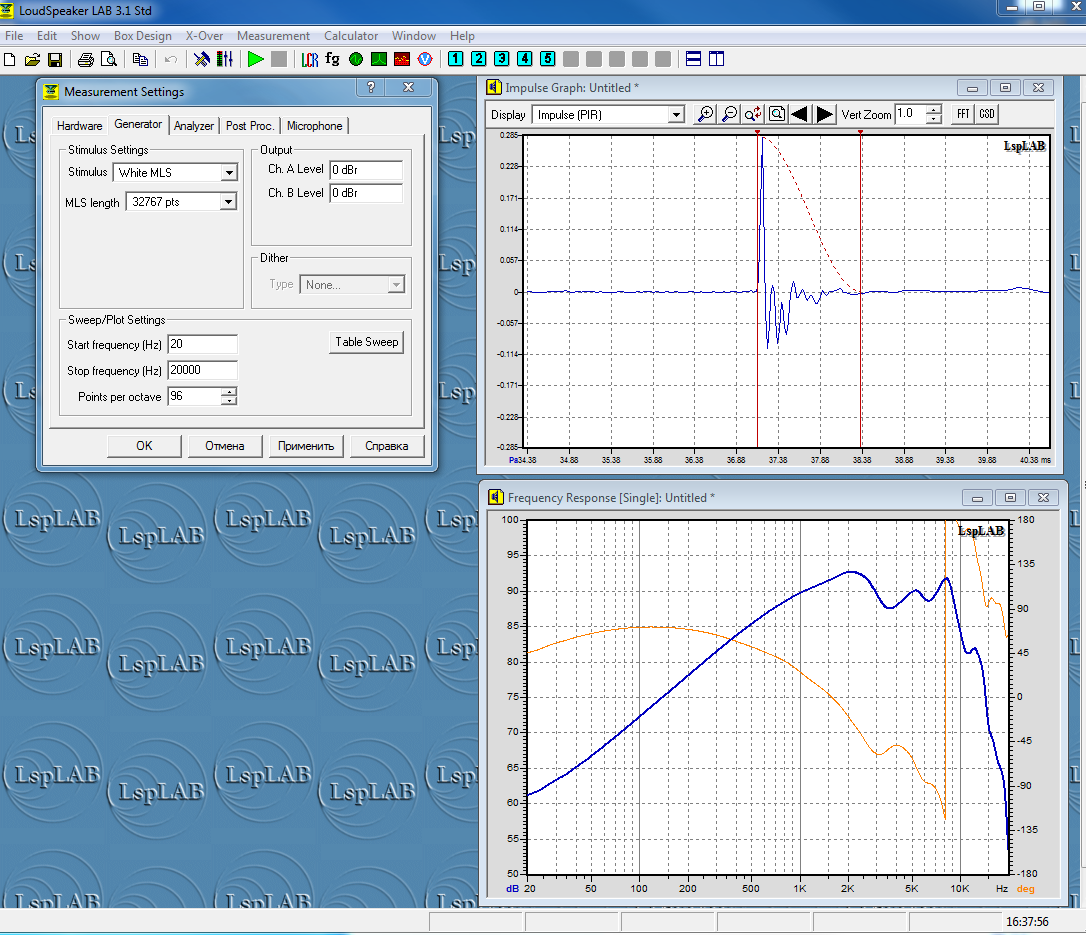This screenshot has height=935, width=1086.
Task: Open the Box Design menu
Action: tap(143, 35)
